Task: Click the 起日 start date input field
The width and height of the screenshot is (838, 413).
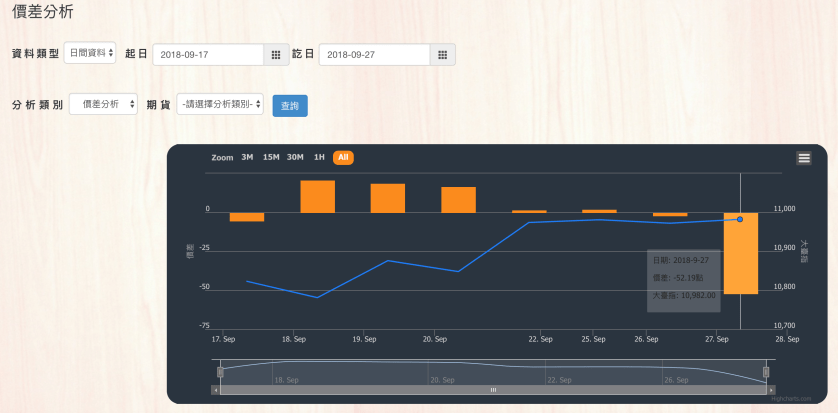Action: pos(208,55)
